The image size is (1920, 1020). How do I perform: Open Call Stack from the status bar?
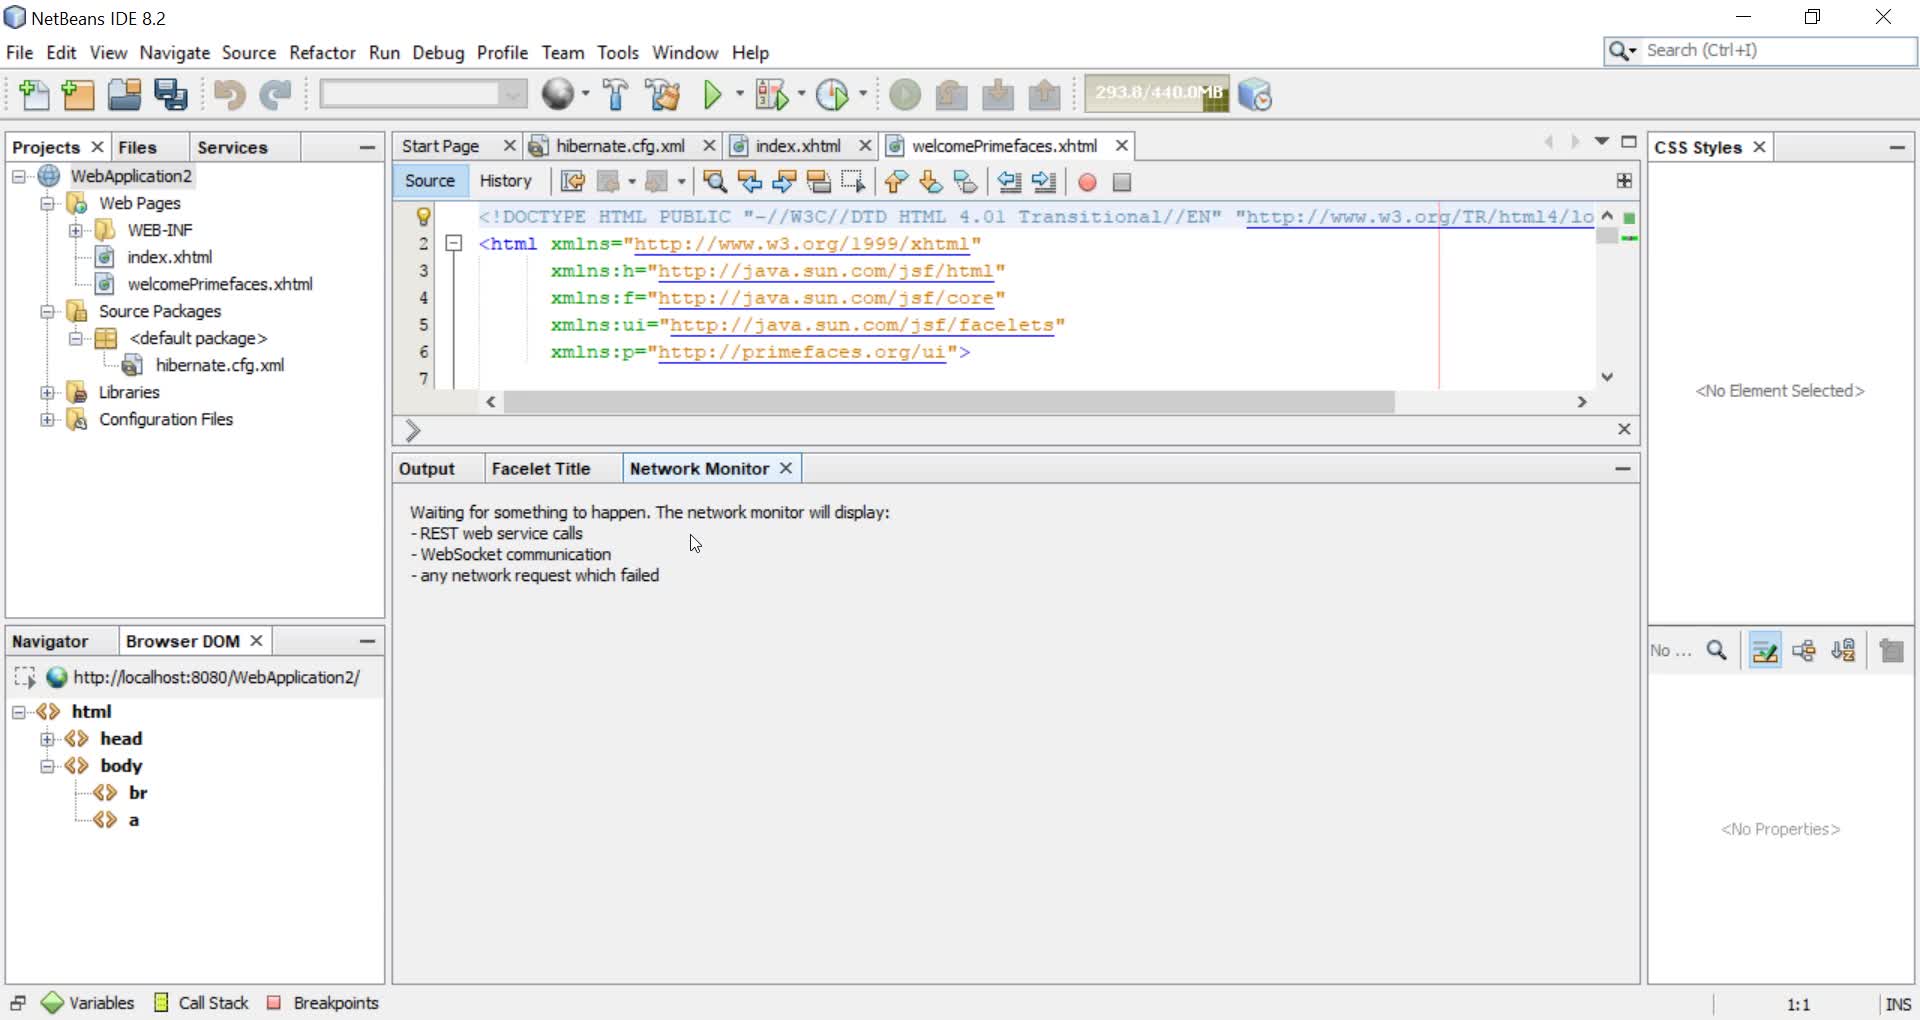(x=212, y=1002)
